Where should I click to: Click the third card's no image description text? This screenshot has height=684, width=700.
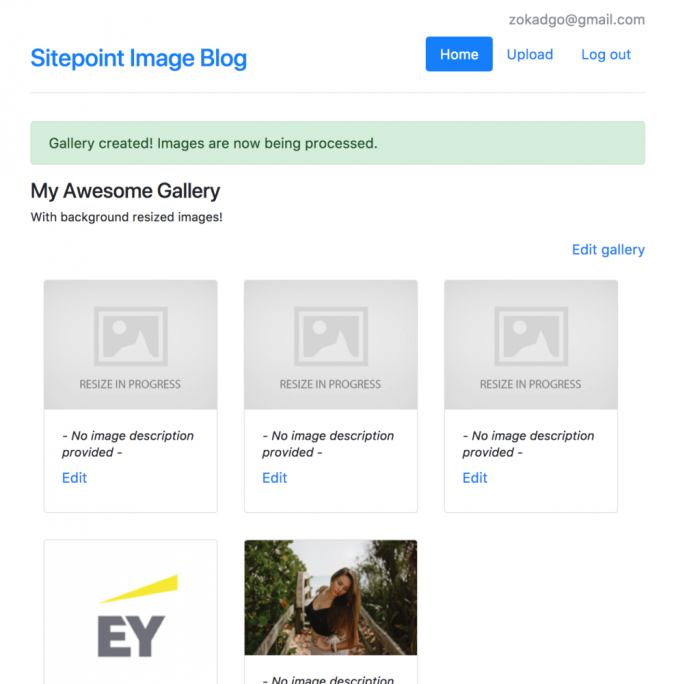click(528, 444)
